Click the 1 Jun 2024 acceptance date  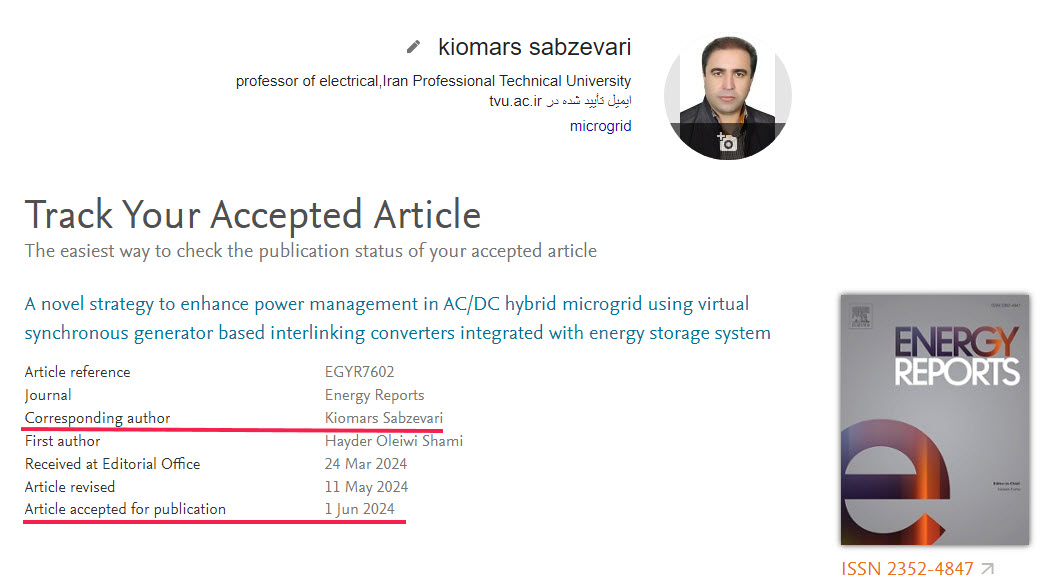click(x=360, y=509)
